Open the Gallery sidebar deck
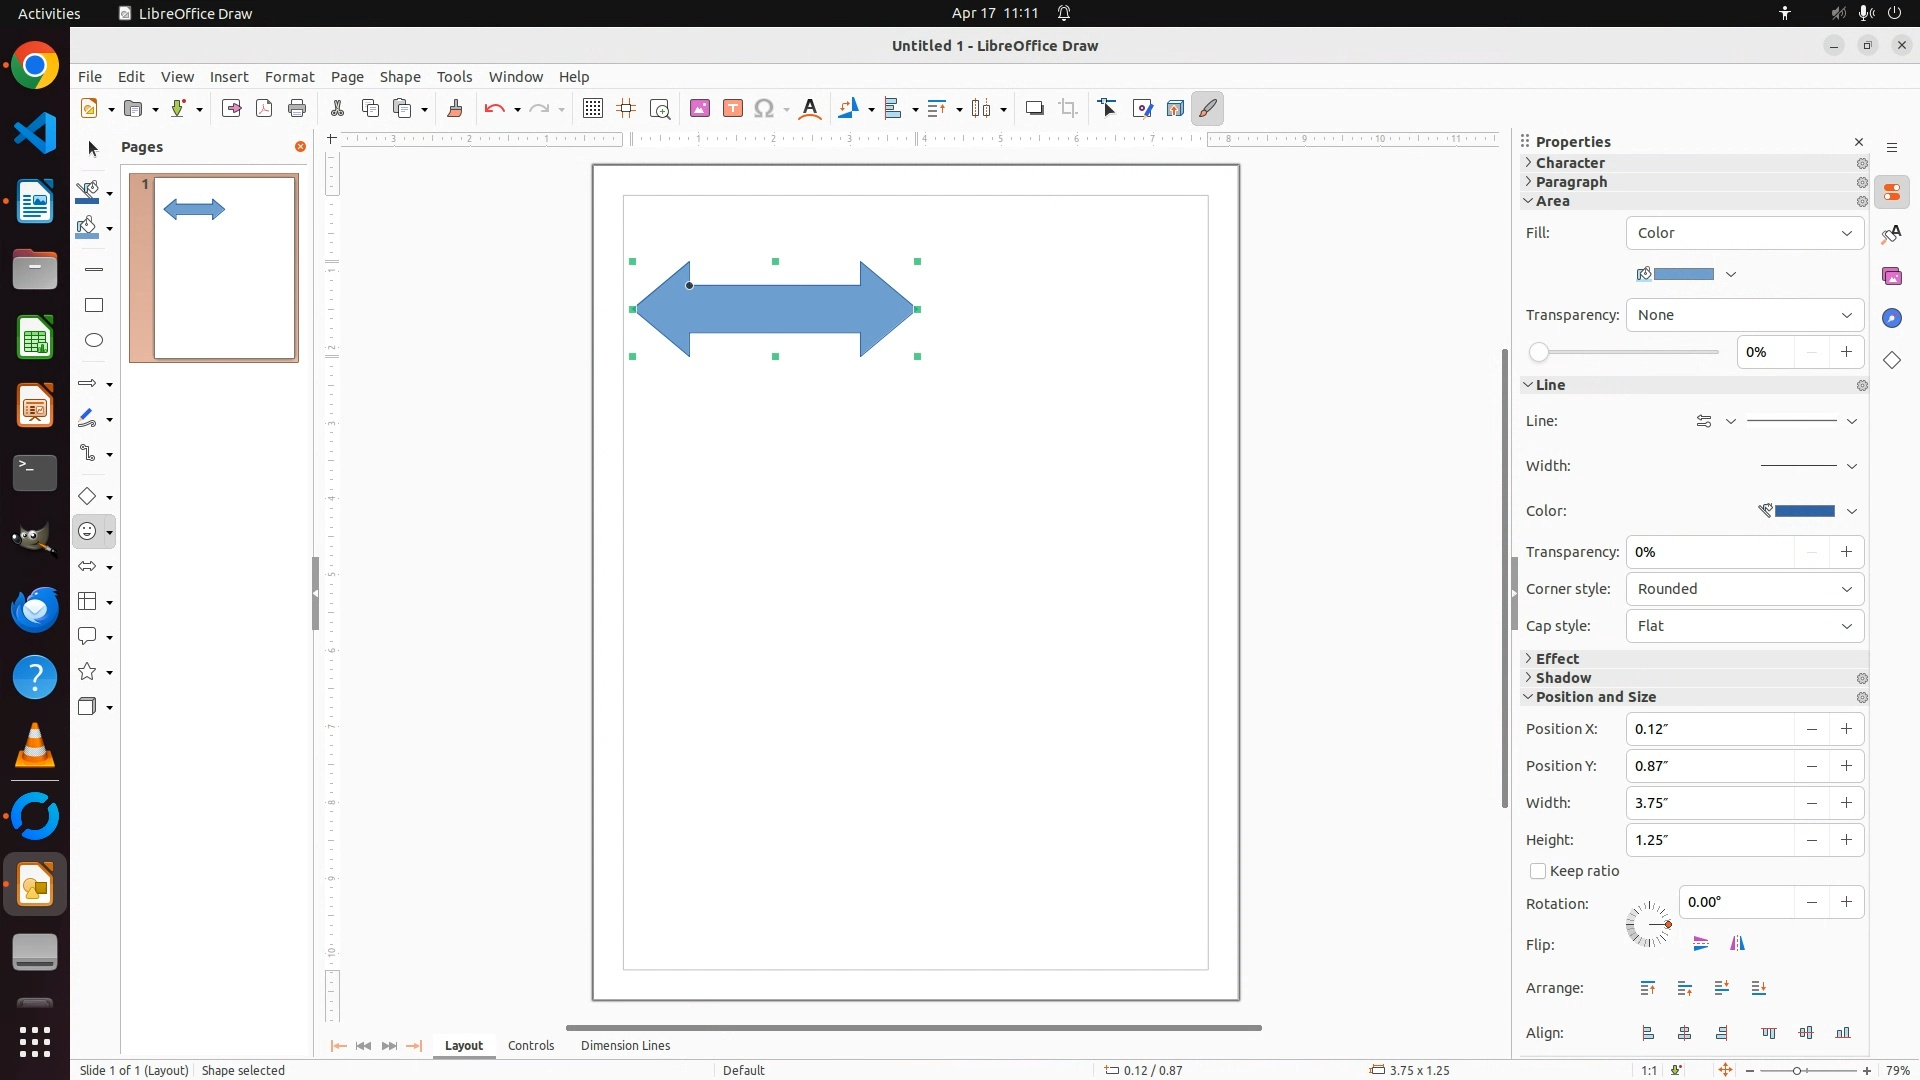Screen dimensions: 1920x1080 coord(1892,276)
